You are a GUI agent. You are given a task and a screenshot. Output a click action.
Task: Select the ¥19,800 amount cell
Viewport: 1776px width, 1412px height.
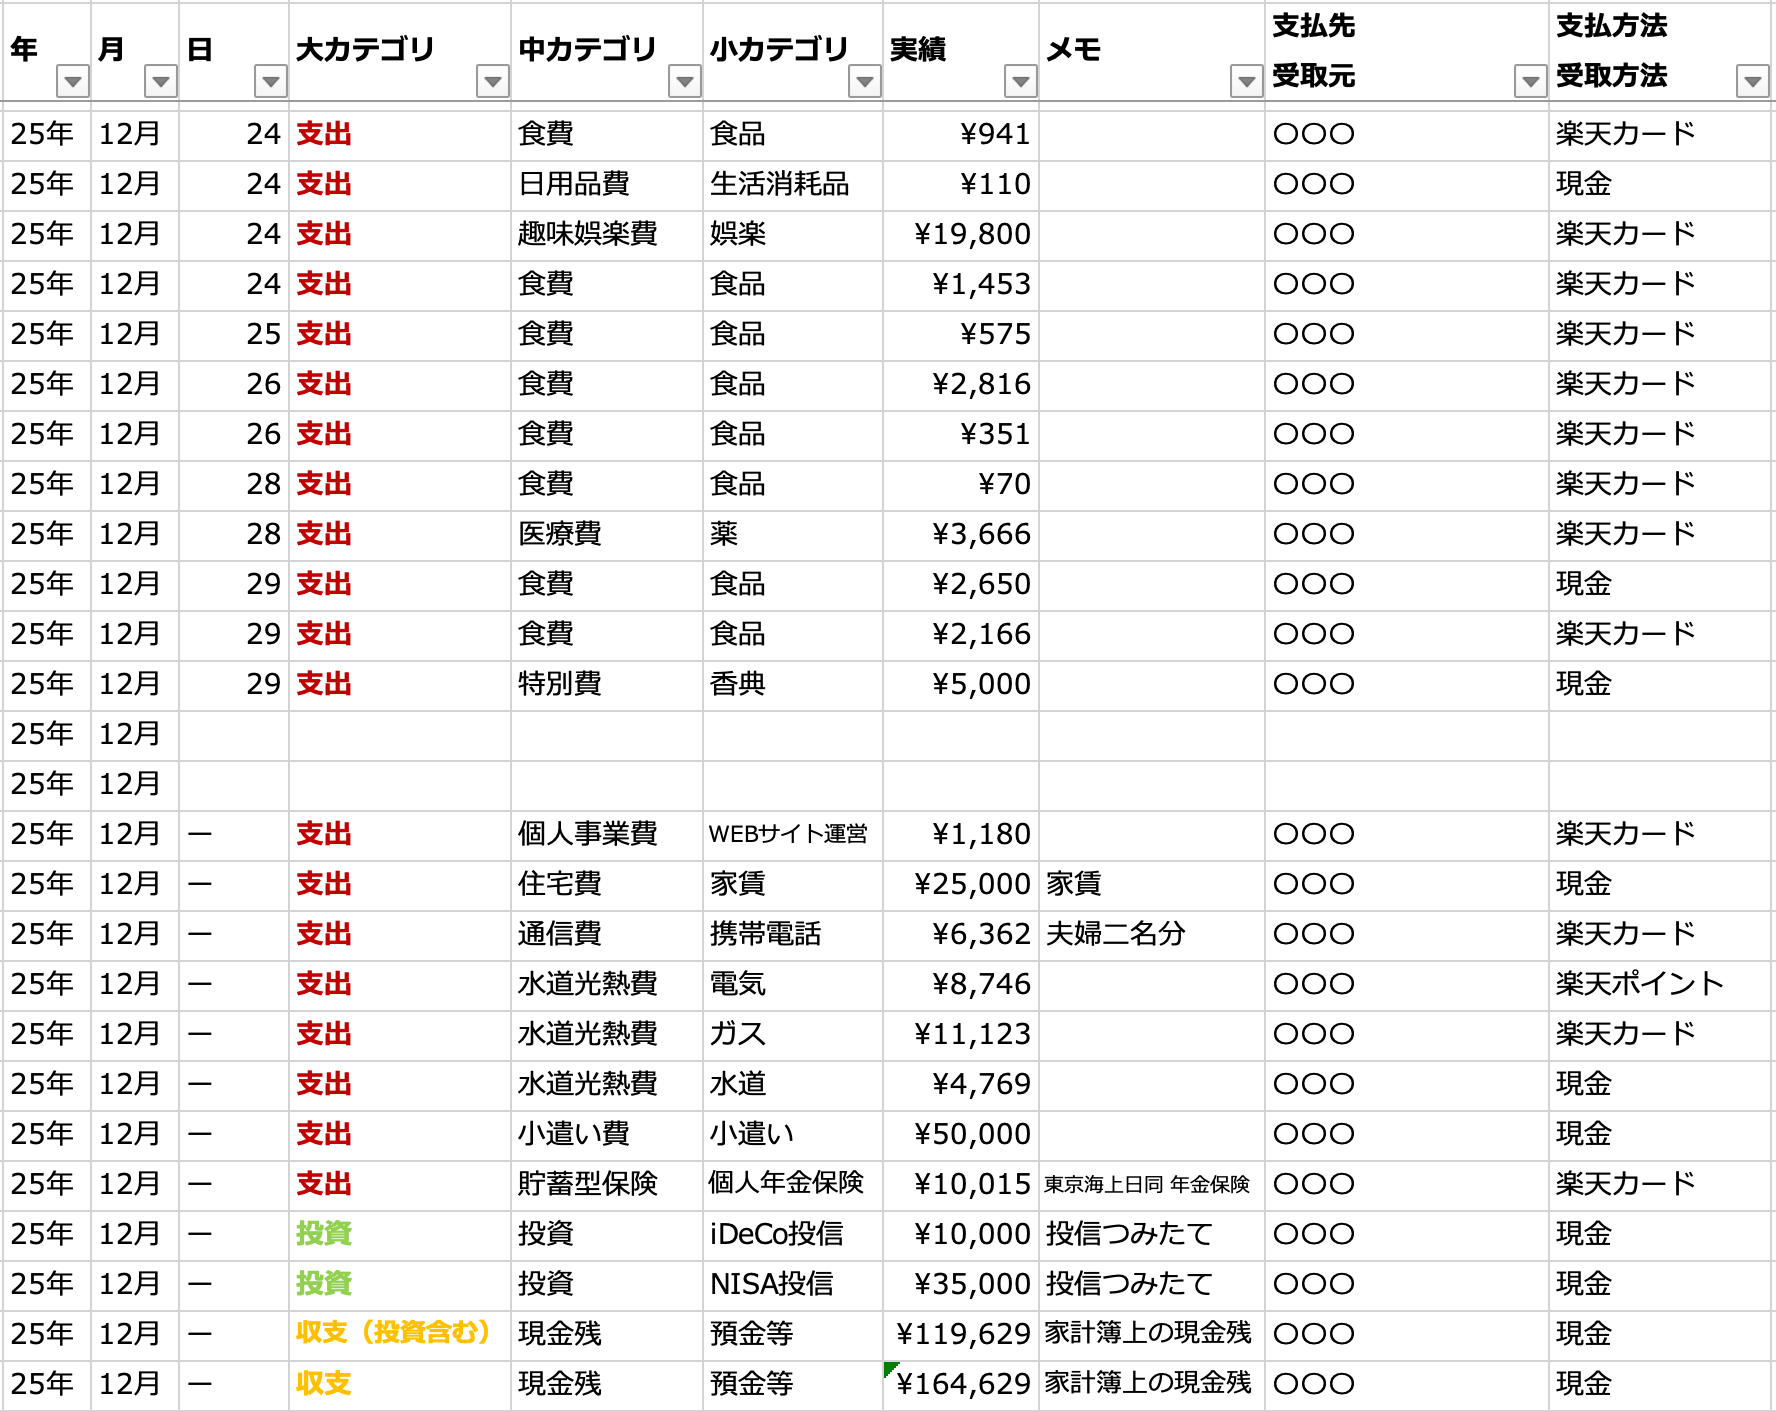[962, 234]
